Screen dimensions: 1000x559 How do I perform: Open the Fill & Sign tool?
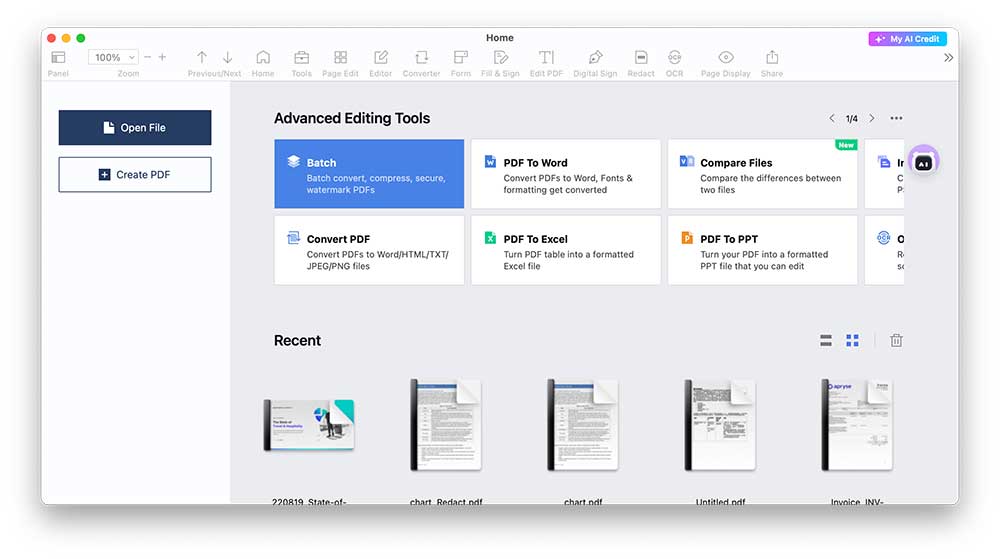click(x=500, y=58)
